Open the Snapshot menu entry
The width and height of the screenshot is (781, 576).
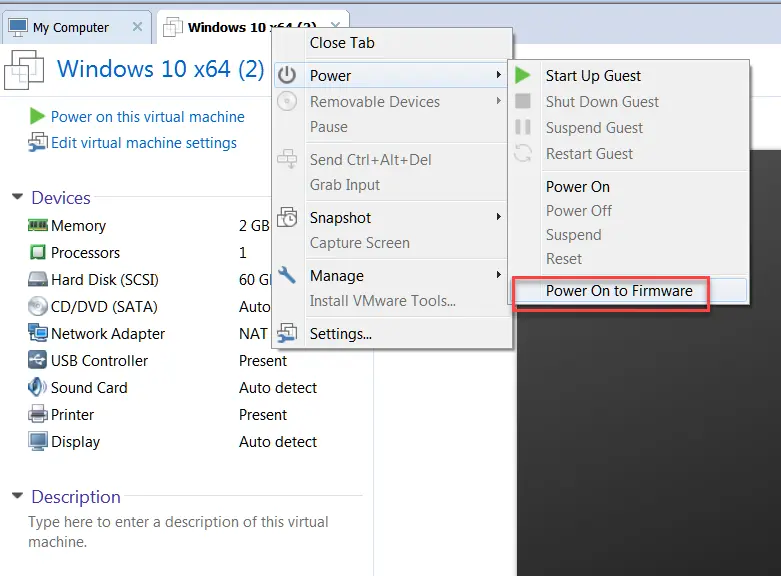392,218
